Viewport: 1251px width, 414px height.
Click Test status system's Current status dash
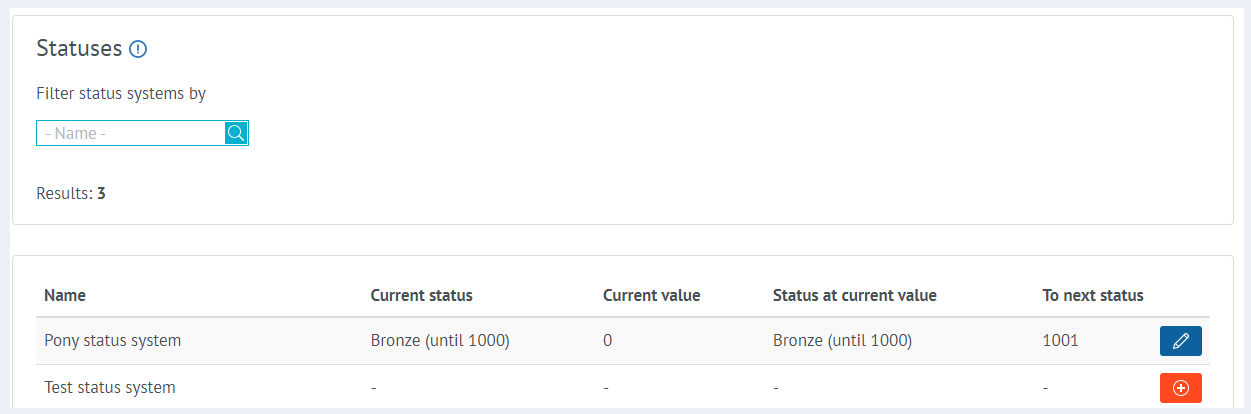coord(373,387)
